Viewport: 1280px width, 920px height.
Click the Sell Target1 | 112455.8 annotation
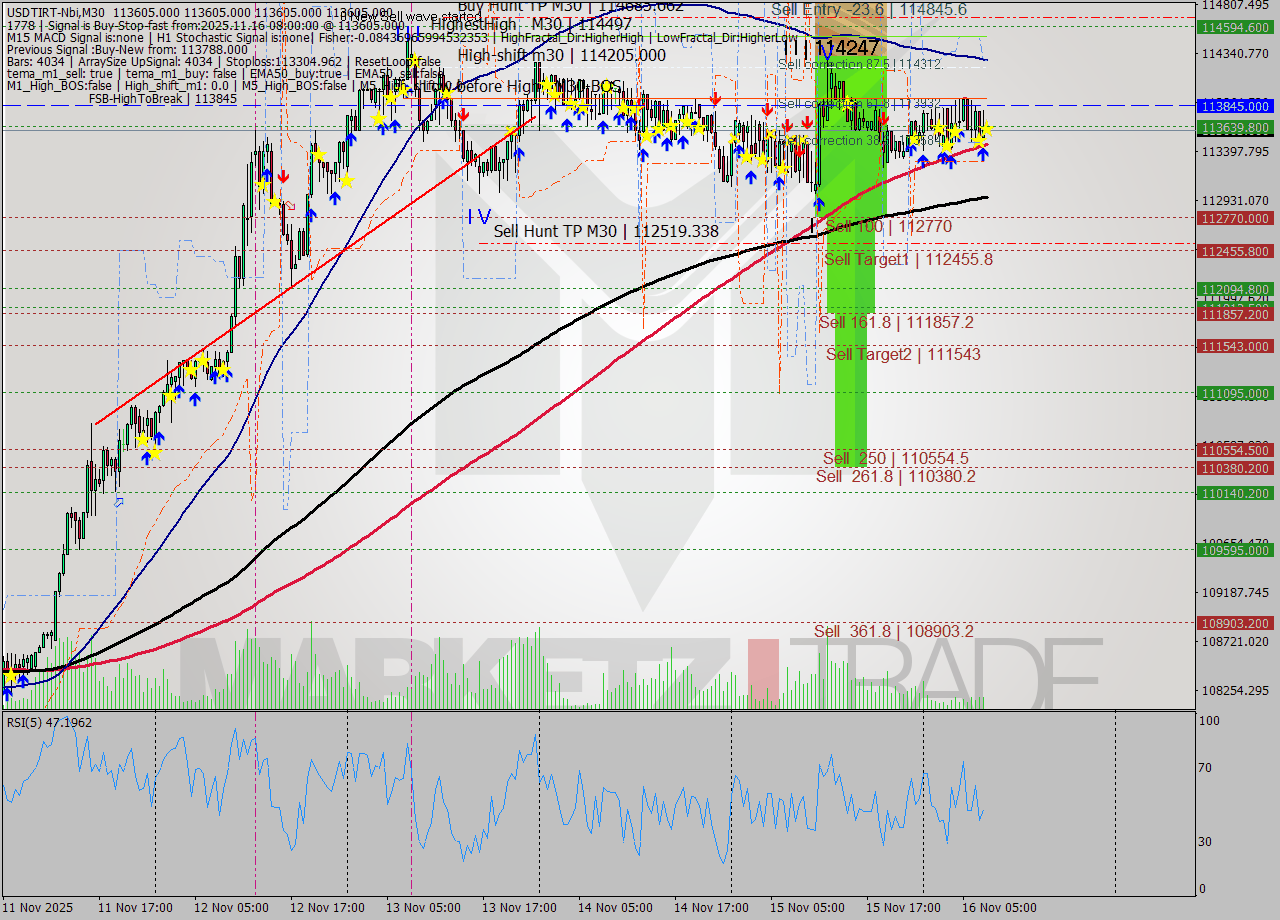tap(906, 259)
